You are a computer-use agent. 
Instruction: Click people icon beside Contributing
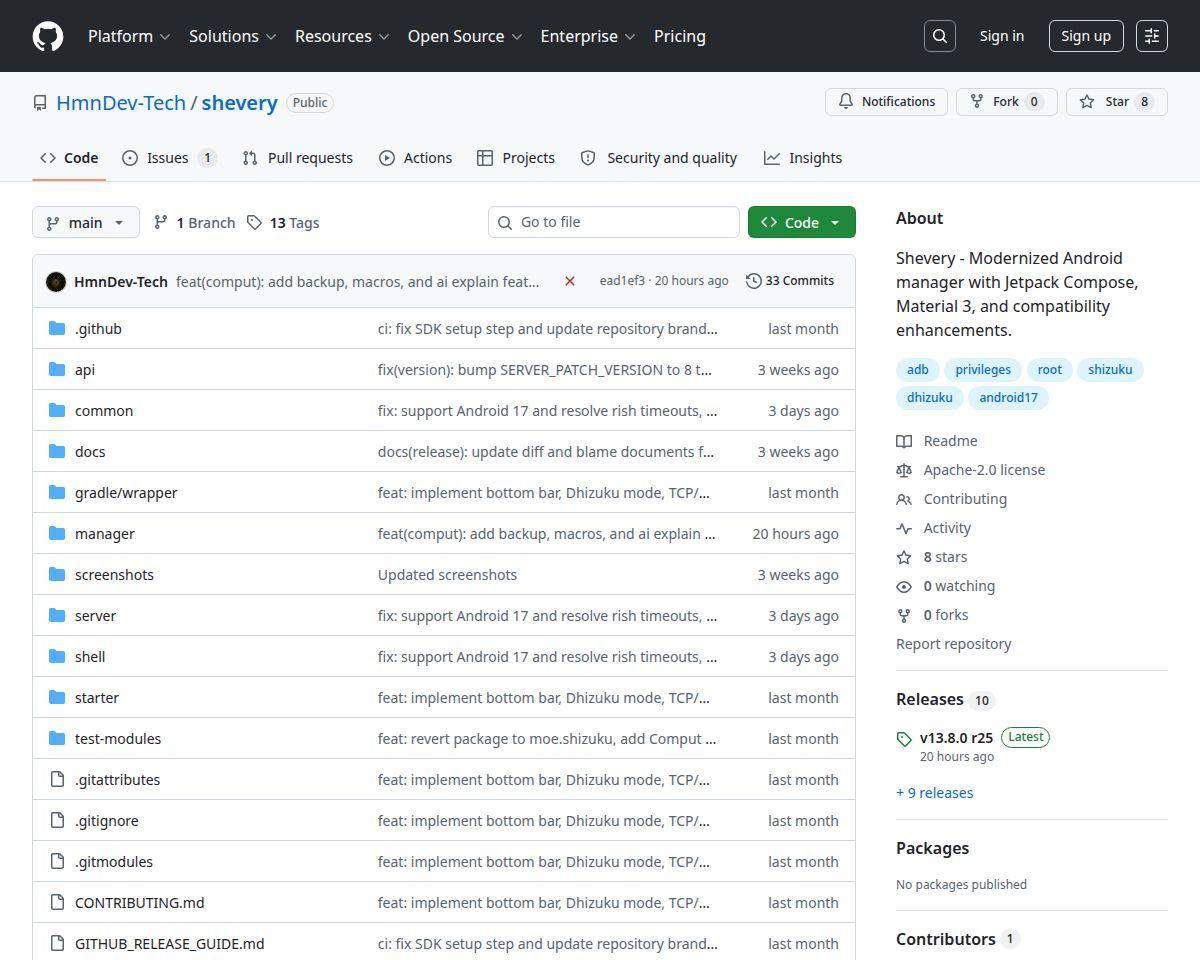tap(904, 499)
